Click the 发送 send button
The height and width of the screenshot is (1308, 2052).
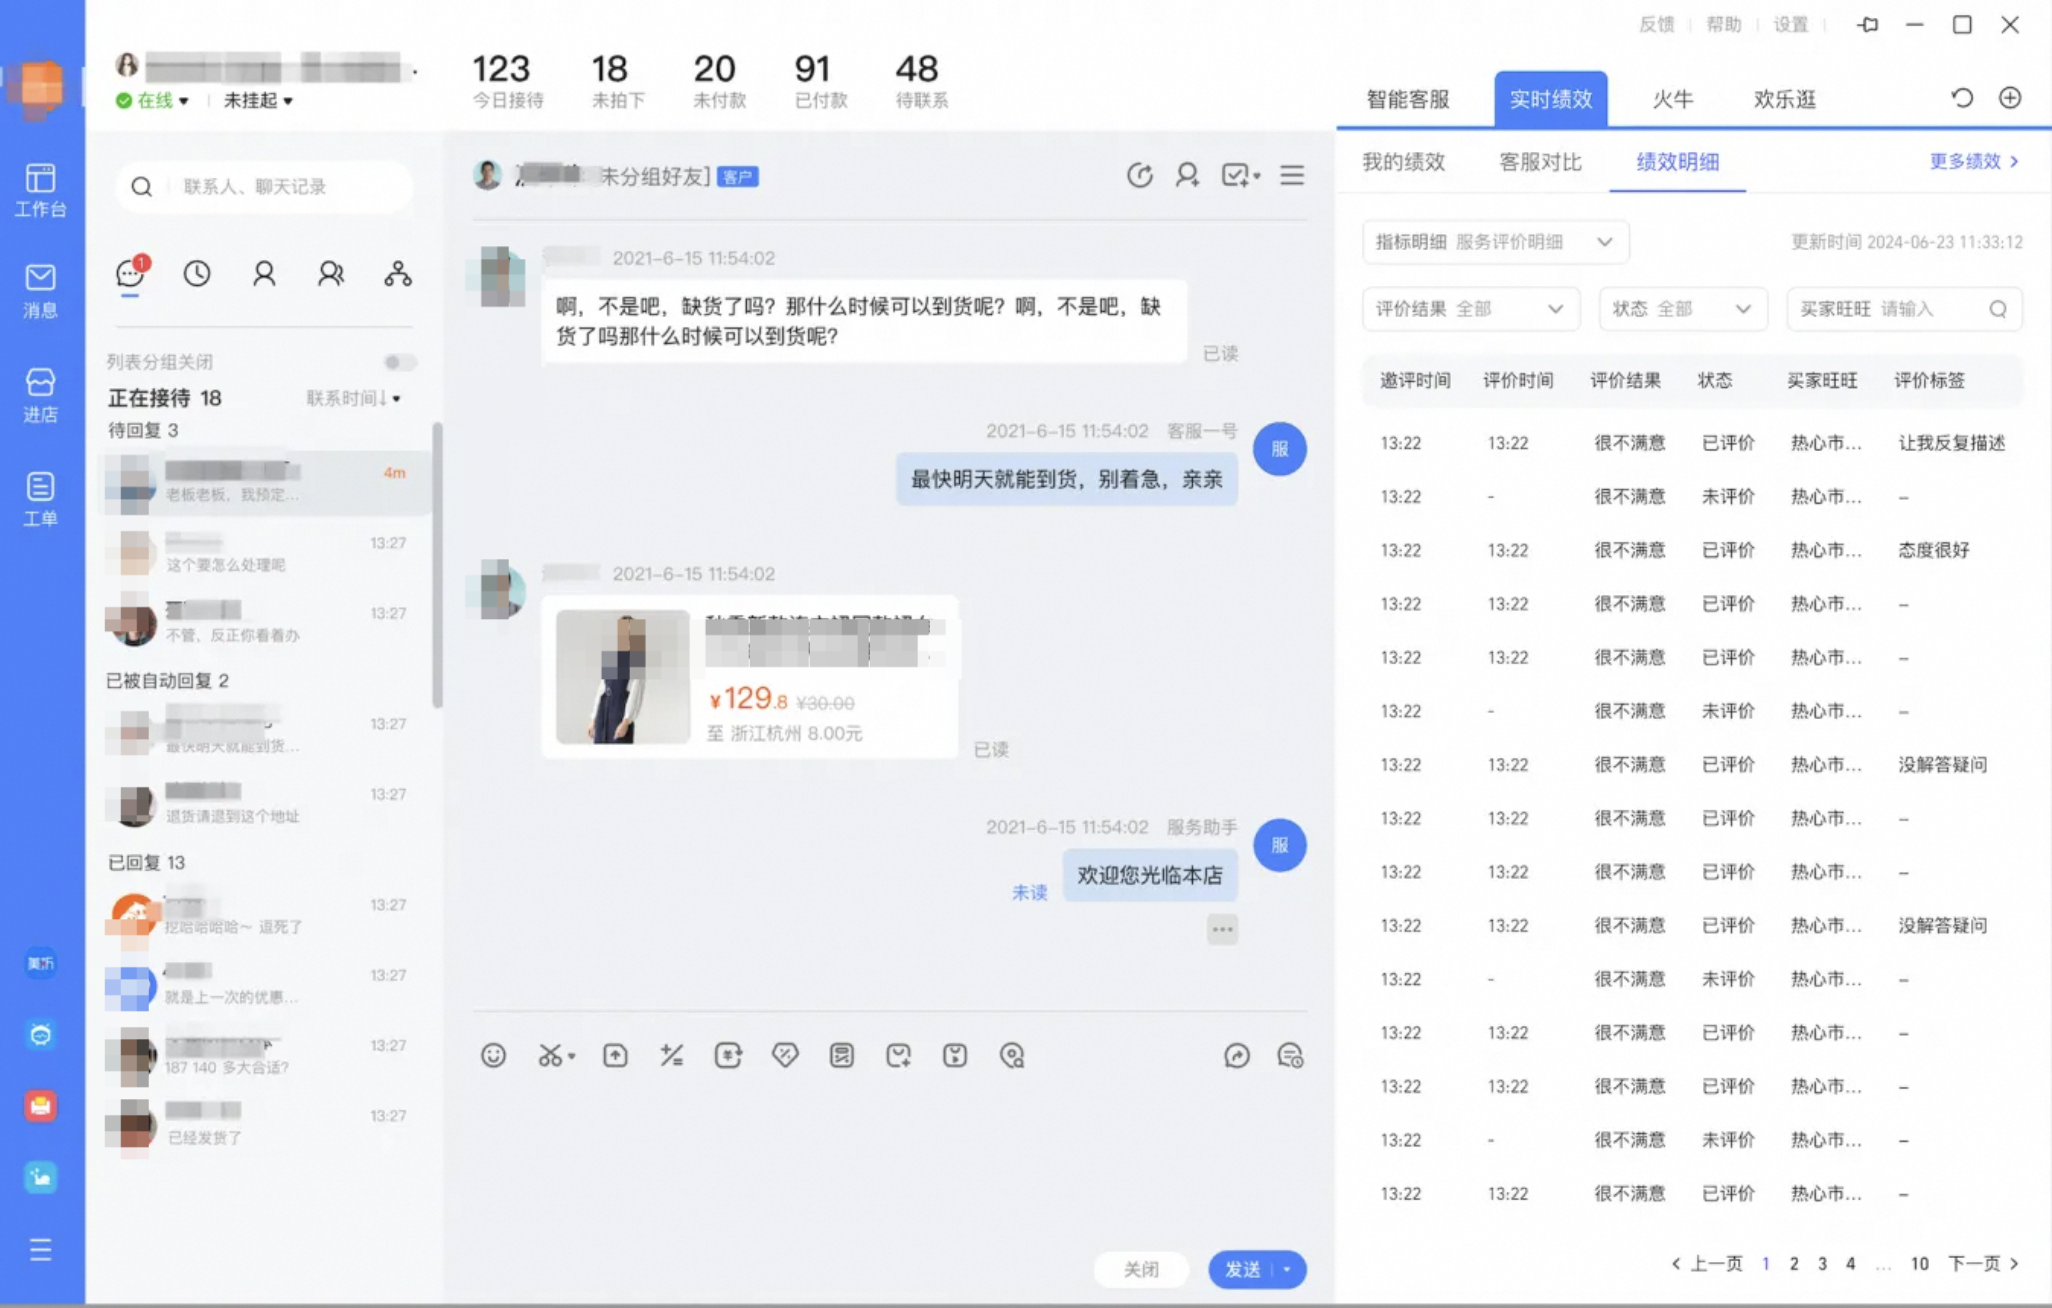(1242, 1269)
